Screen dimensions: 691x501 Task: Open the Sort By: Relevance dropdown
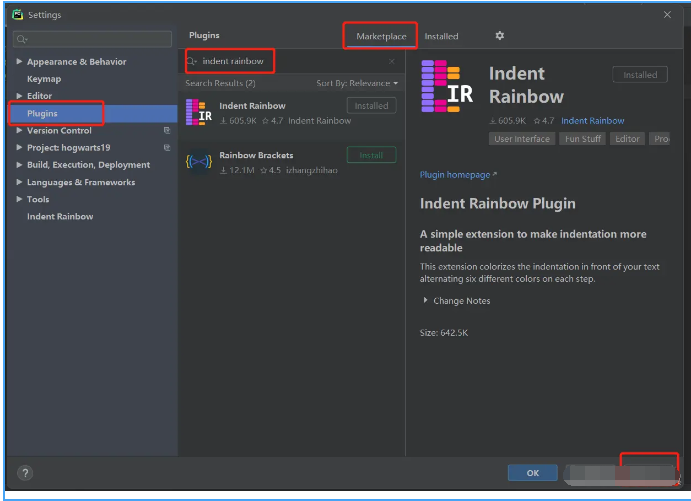(357, 83)
